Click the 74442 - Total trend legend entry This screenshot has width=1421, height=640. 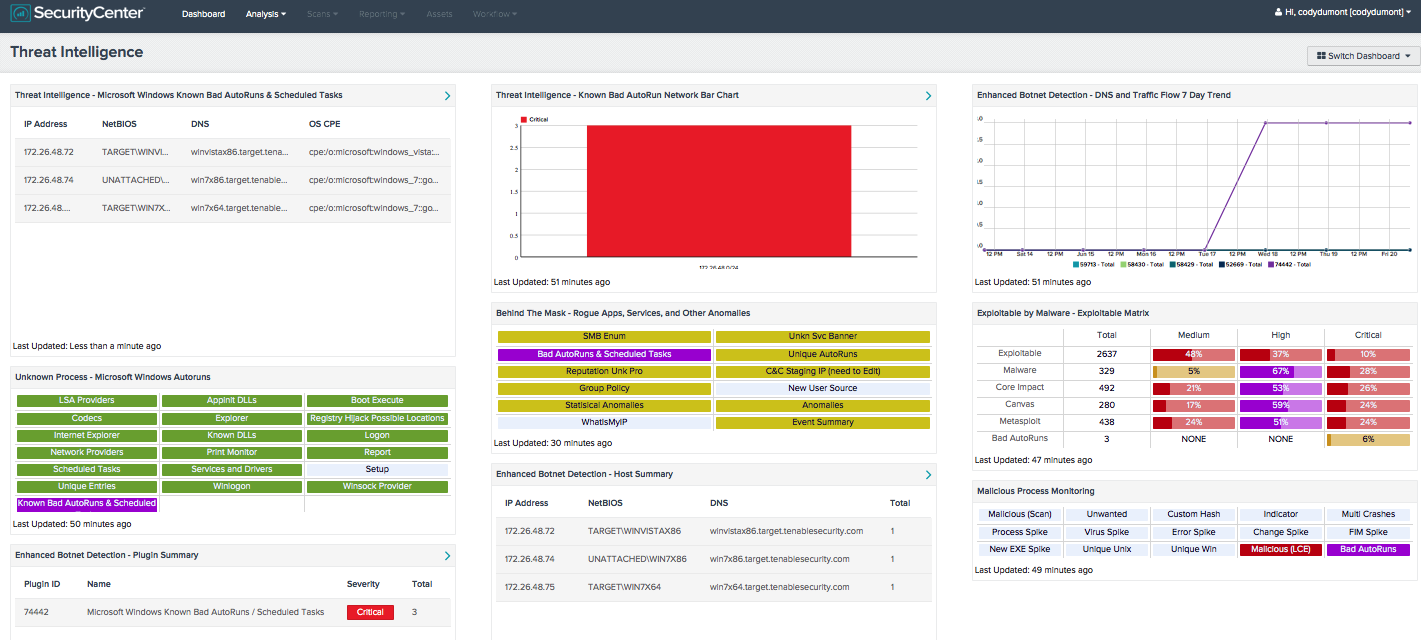[x=1288, y=265]
